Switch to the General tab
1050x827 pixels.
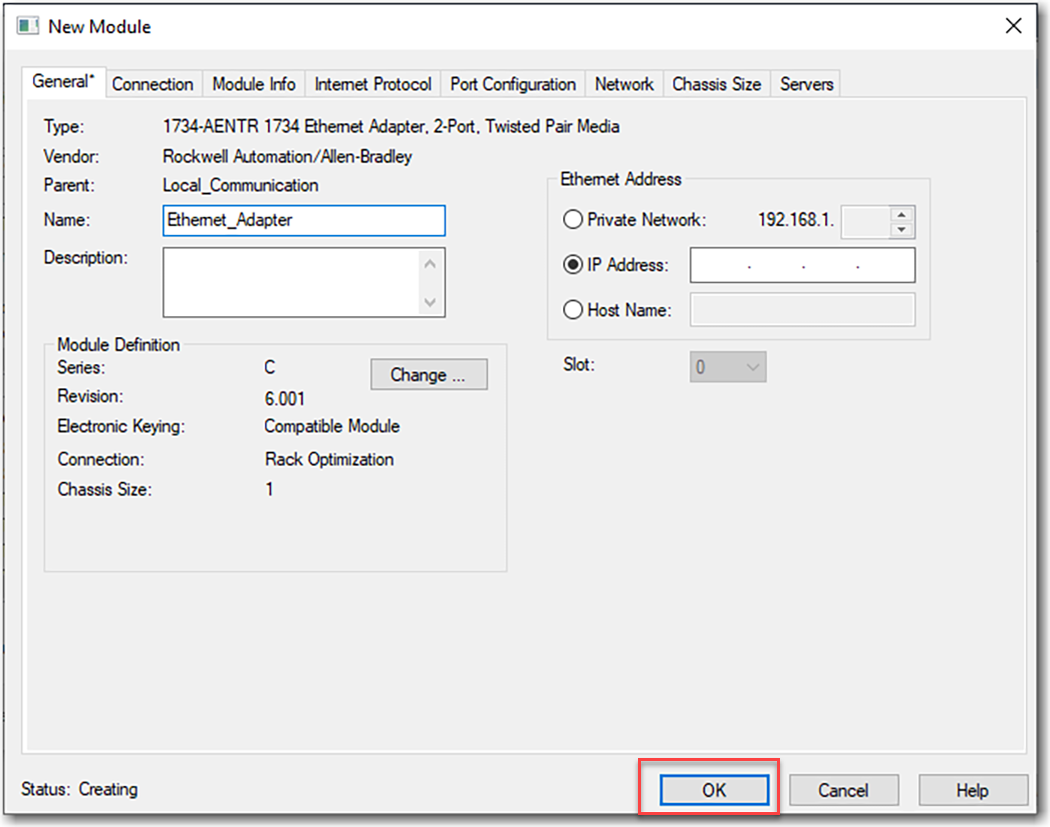pyautogui.click(x=64, y=82)
